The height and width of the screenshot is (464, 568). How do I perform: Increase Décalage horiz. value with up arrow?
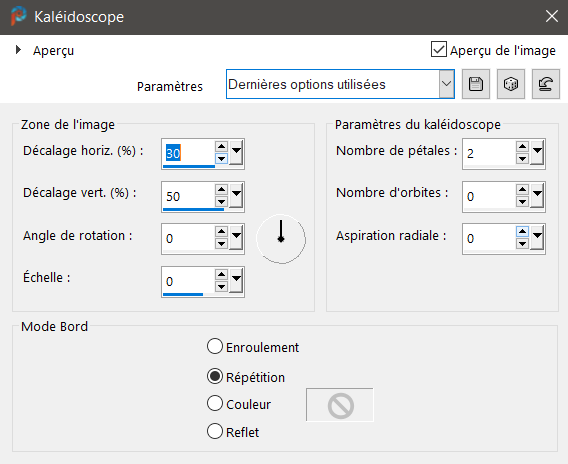coord(221,146)
